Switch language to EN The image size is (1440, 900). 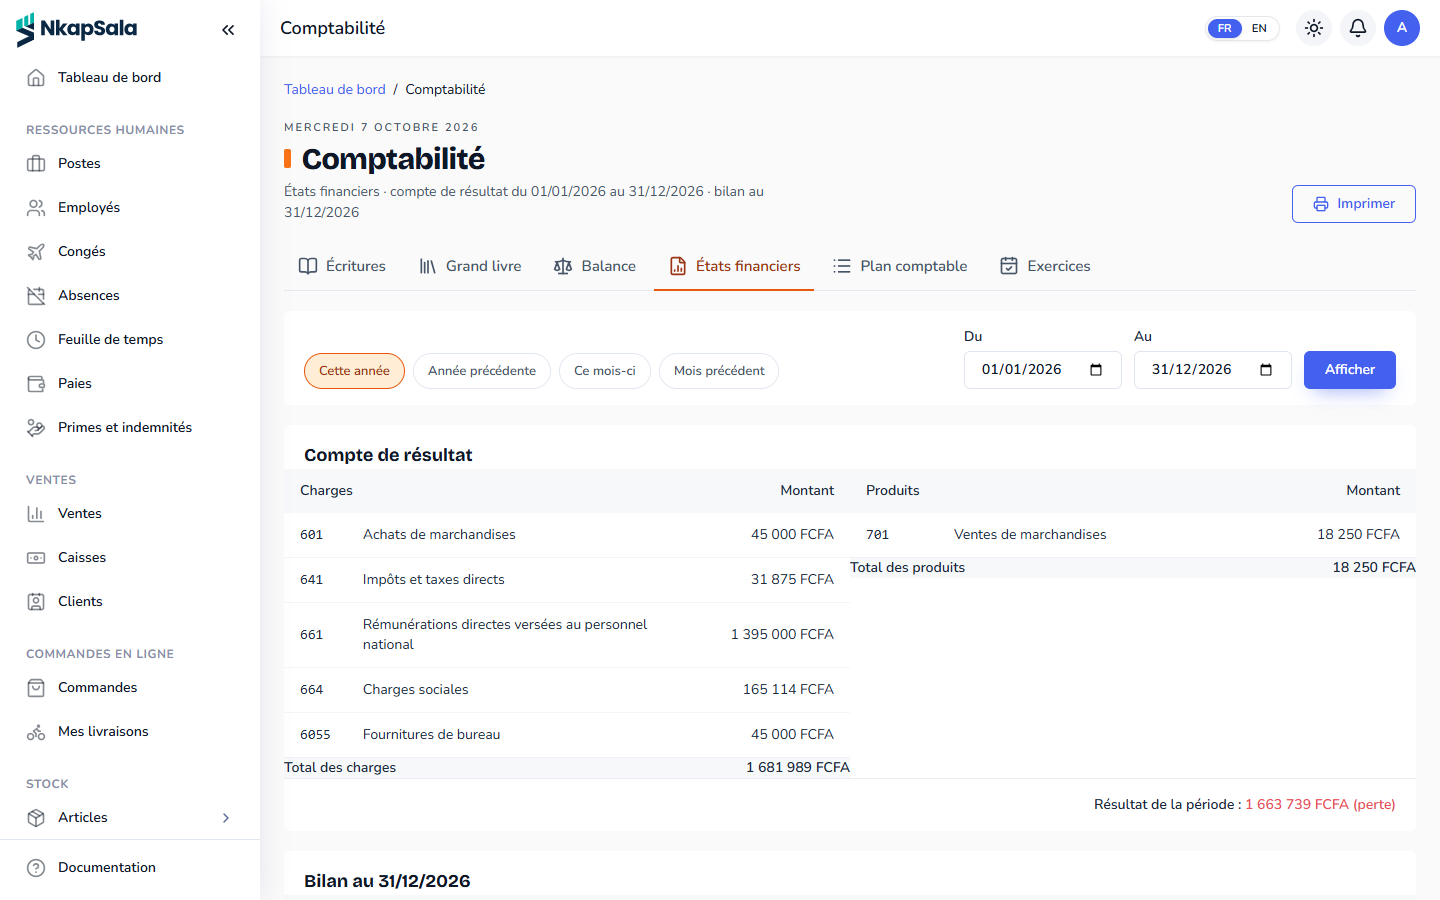pyautogui.click(x=1259, y=28)
